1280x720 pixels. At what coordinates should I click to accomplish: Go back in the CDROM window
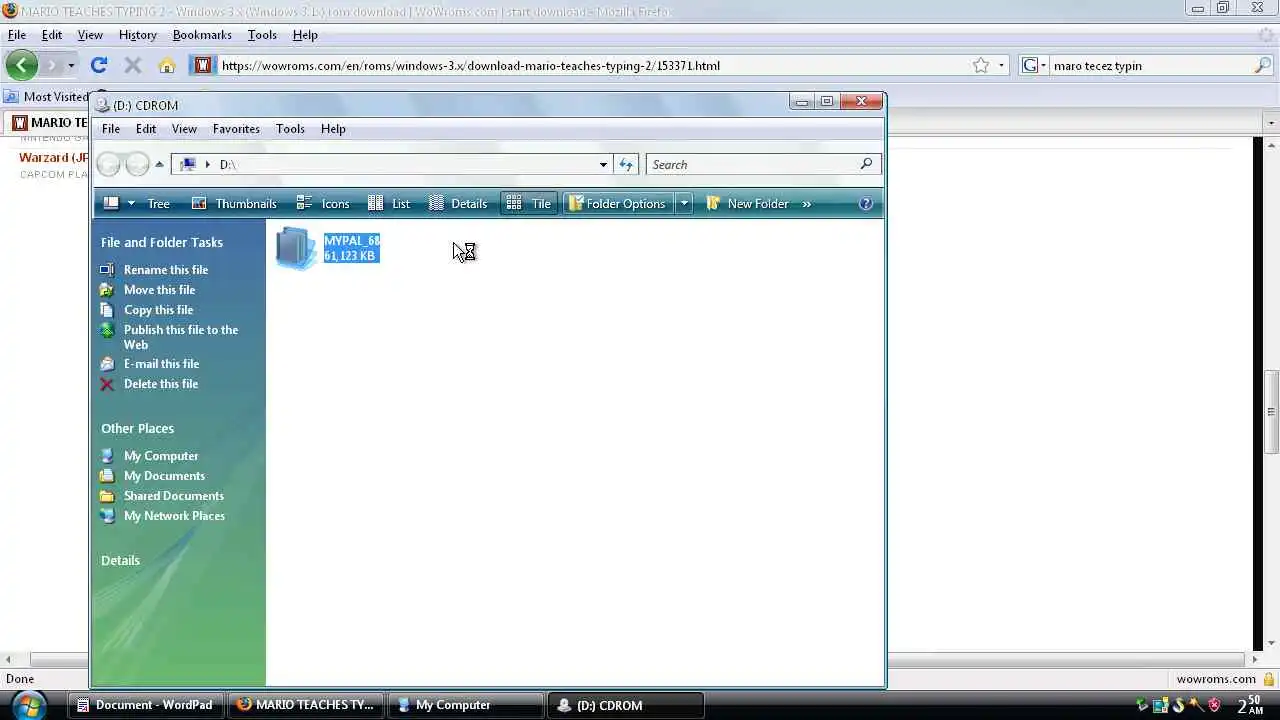109,164
